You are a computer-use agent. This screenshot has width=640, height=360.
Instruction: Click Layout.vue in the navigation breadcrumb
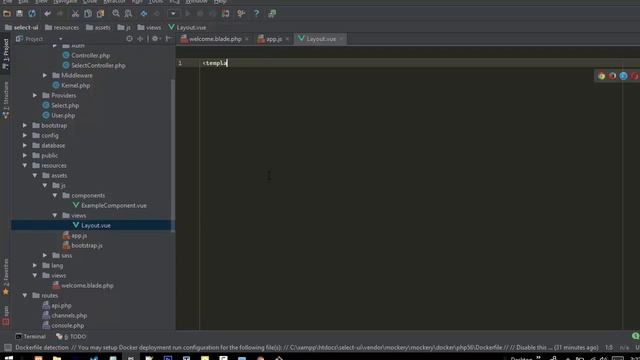pyautogui.click(x=187, y=27)
